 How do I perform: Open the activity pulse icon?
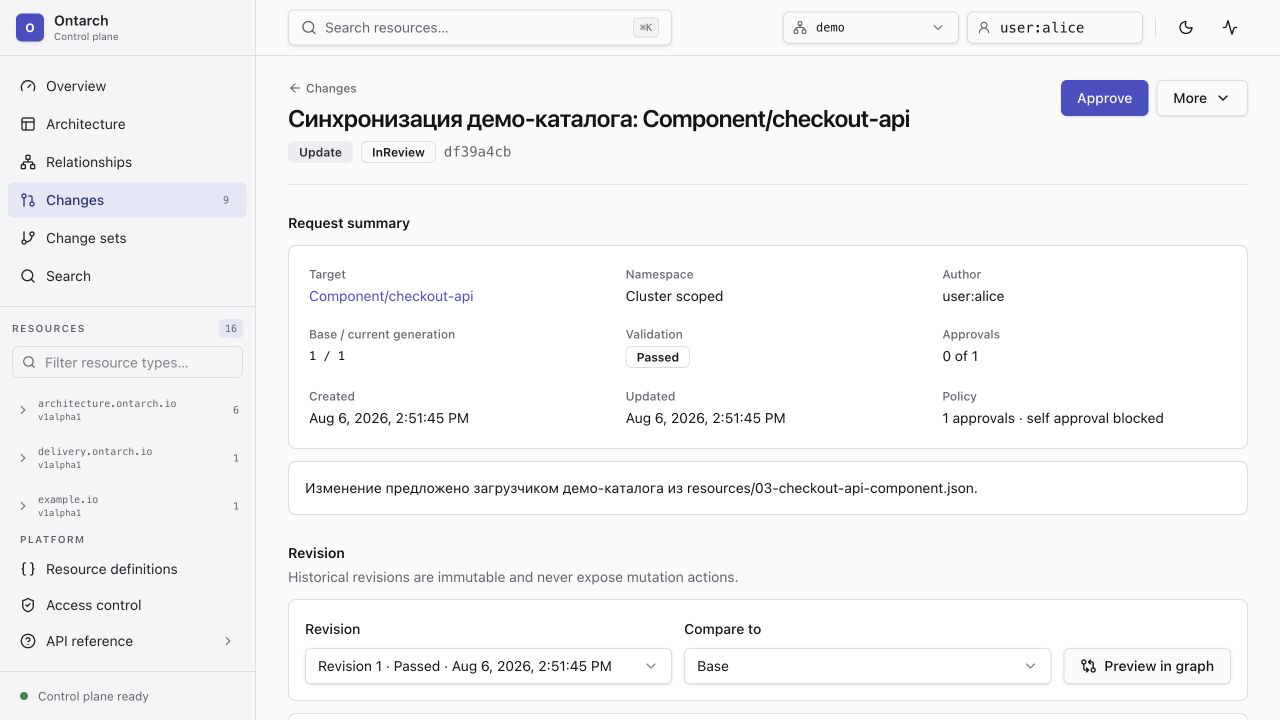1230,28
